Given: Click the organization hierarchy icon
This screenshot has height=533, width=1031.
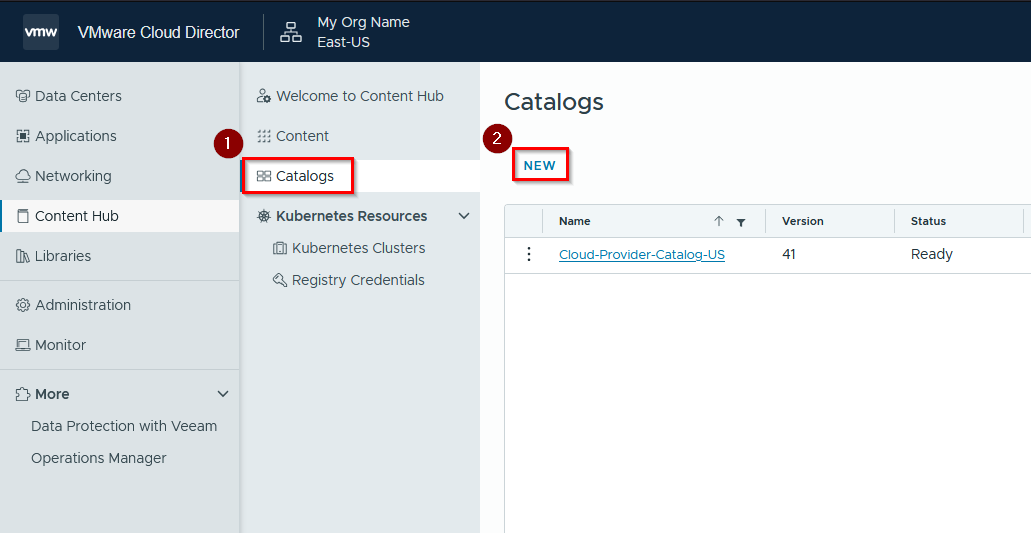Looking at the screenshot, I should (291, 32).
